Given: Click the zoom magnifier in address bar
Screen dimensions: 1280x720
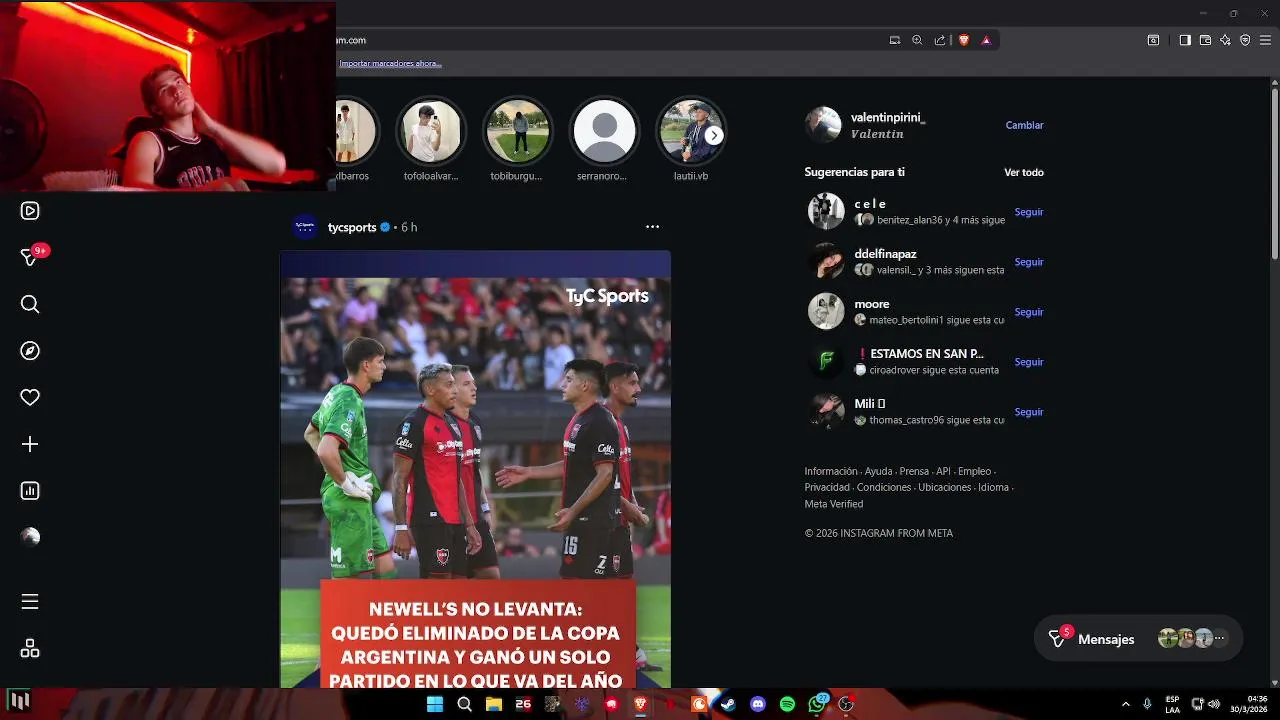Looking at the screenshot, I should 917,40.
